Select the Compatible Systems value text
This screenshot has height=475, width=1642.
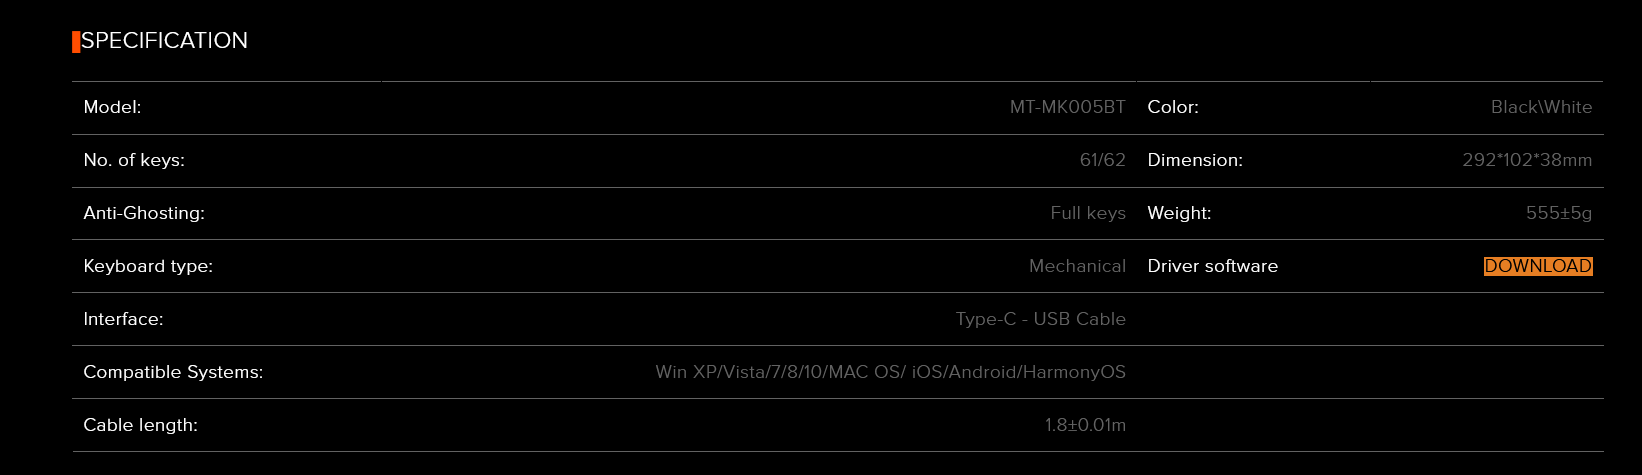click(x=890, y=372)
